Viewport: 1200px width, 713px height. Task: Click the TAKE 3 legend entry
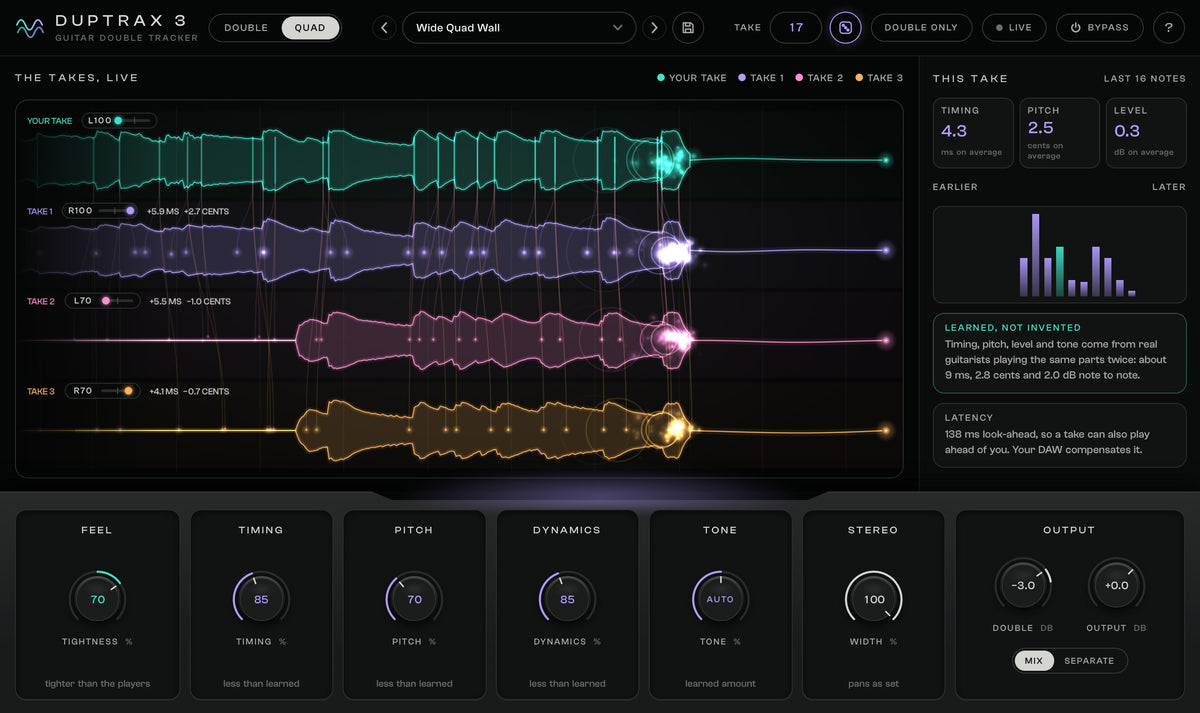[x=880, y=78]
